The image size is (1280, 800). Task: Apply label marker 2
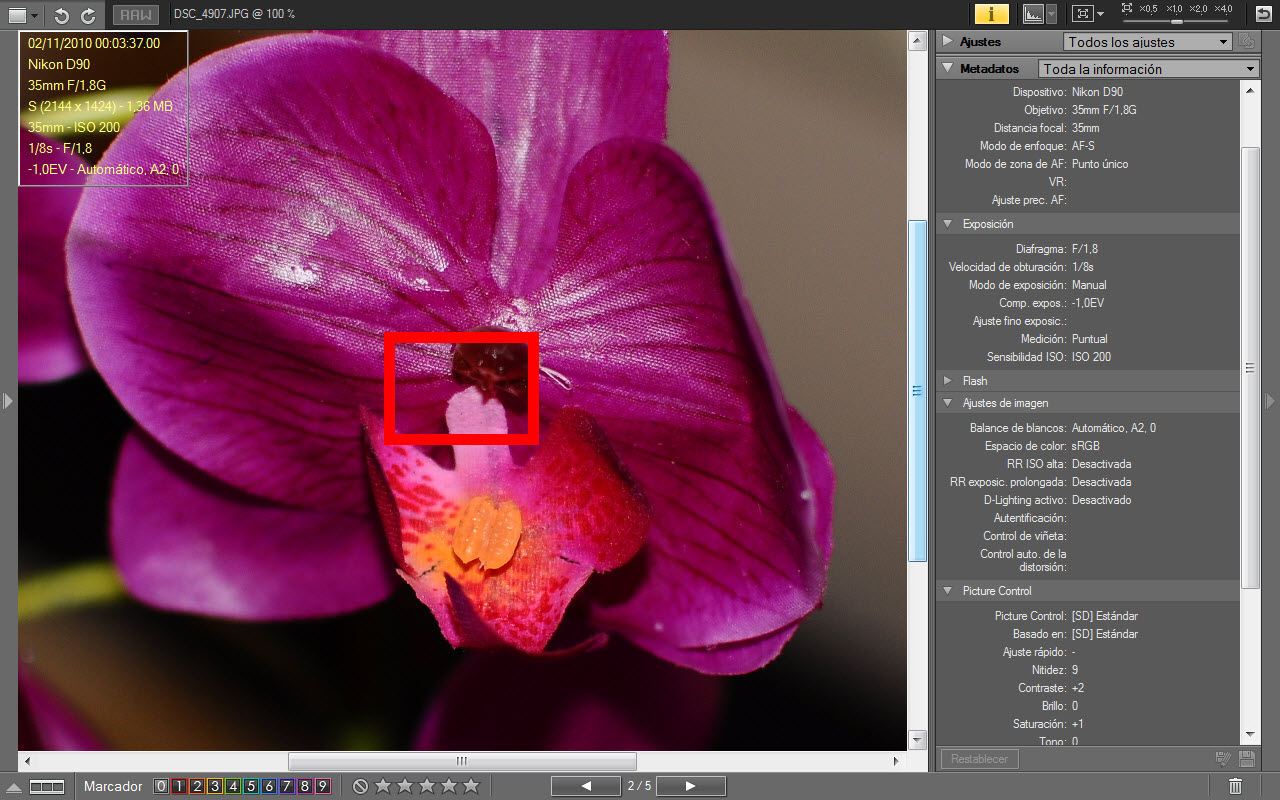point(197,786)
